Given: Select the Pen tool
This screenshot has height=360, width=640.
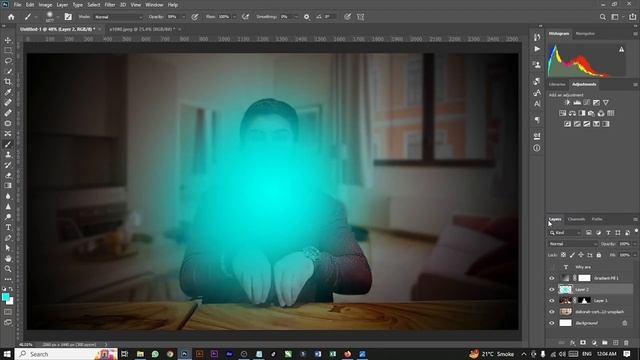Looking at the screenshot, I should point(8,238).
